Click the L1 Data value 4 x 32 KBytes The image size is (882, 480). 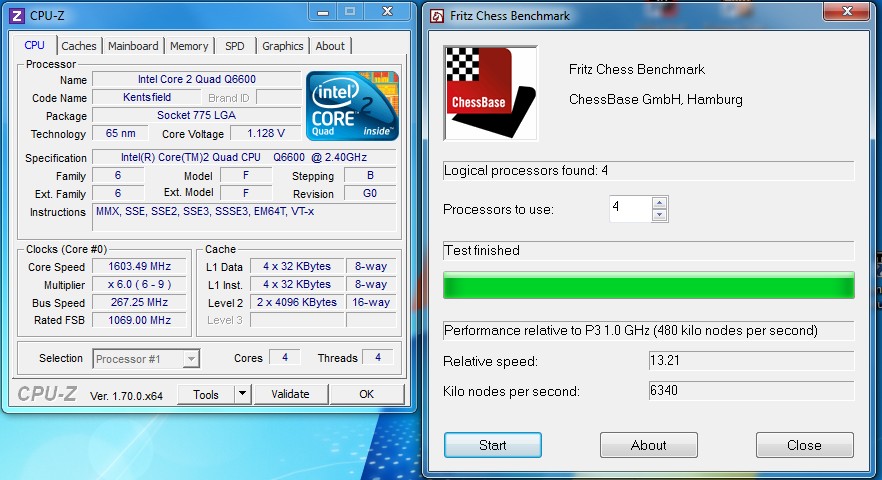pyautogui.click(x=297, y=266)
